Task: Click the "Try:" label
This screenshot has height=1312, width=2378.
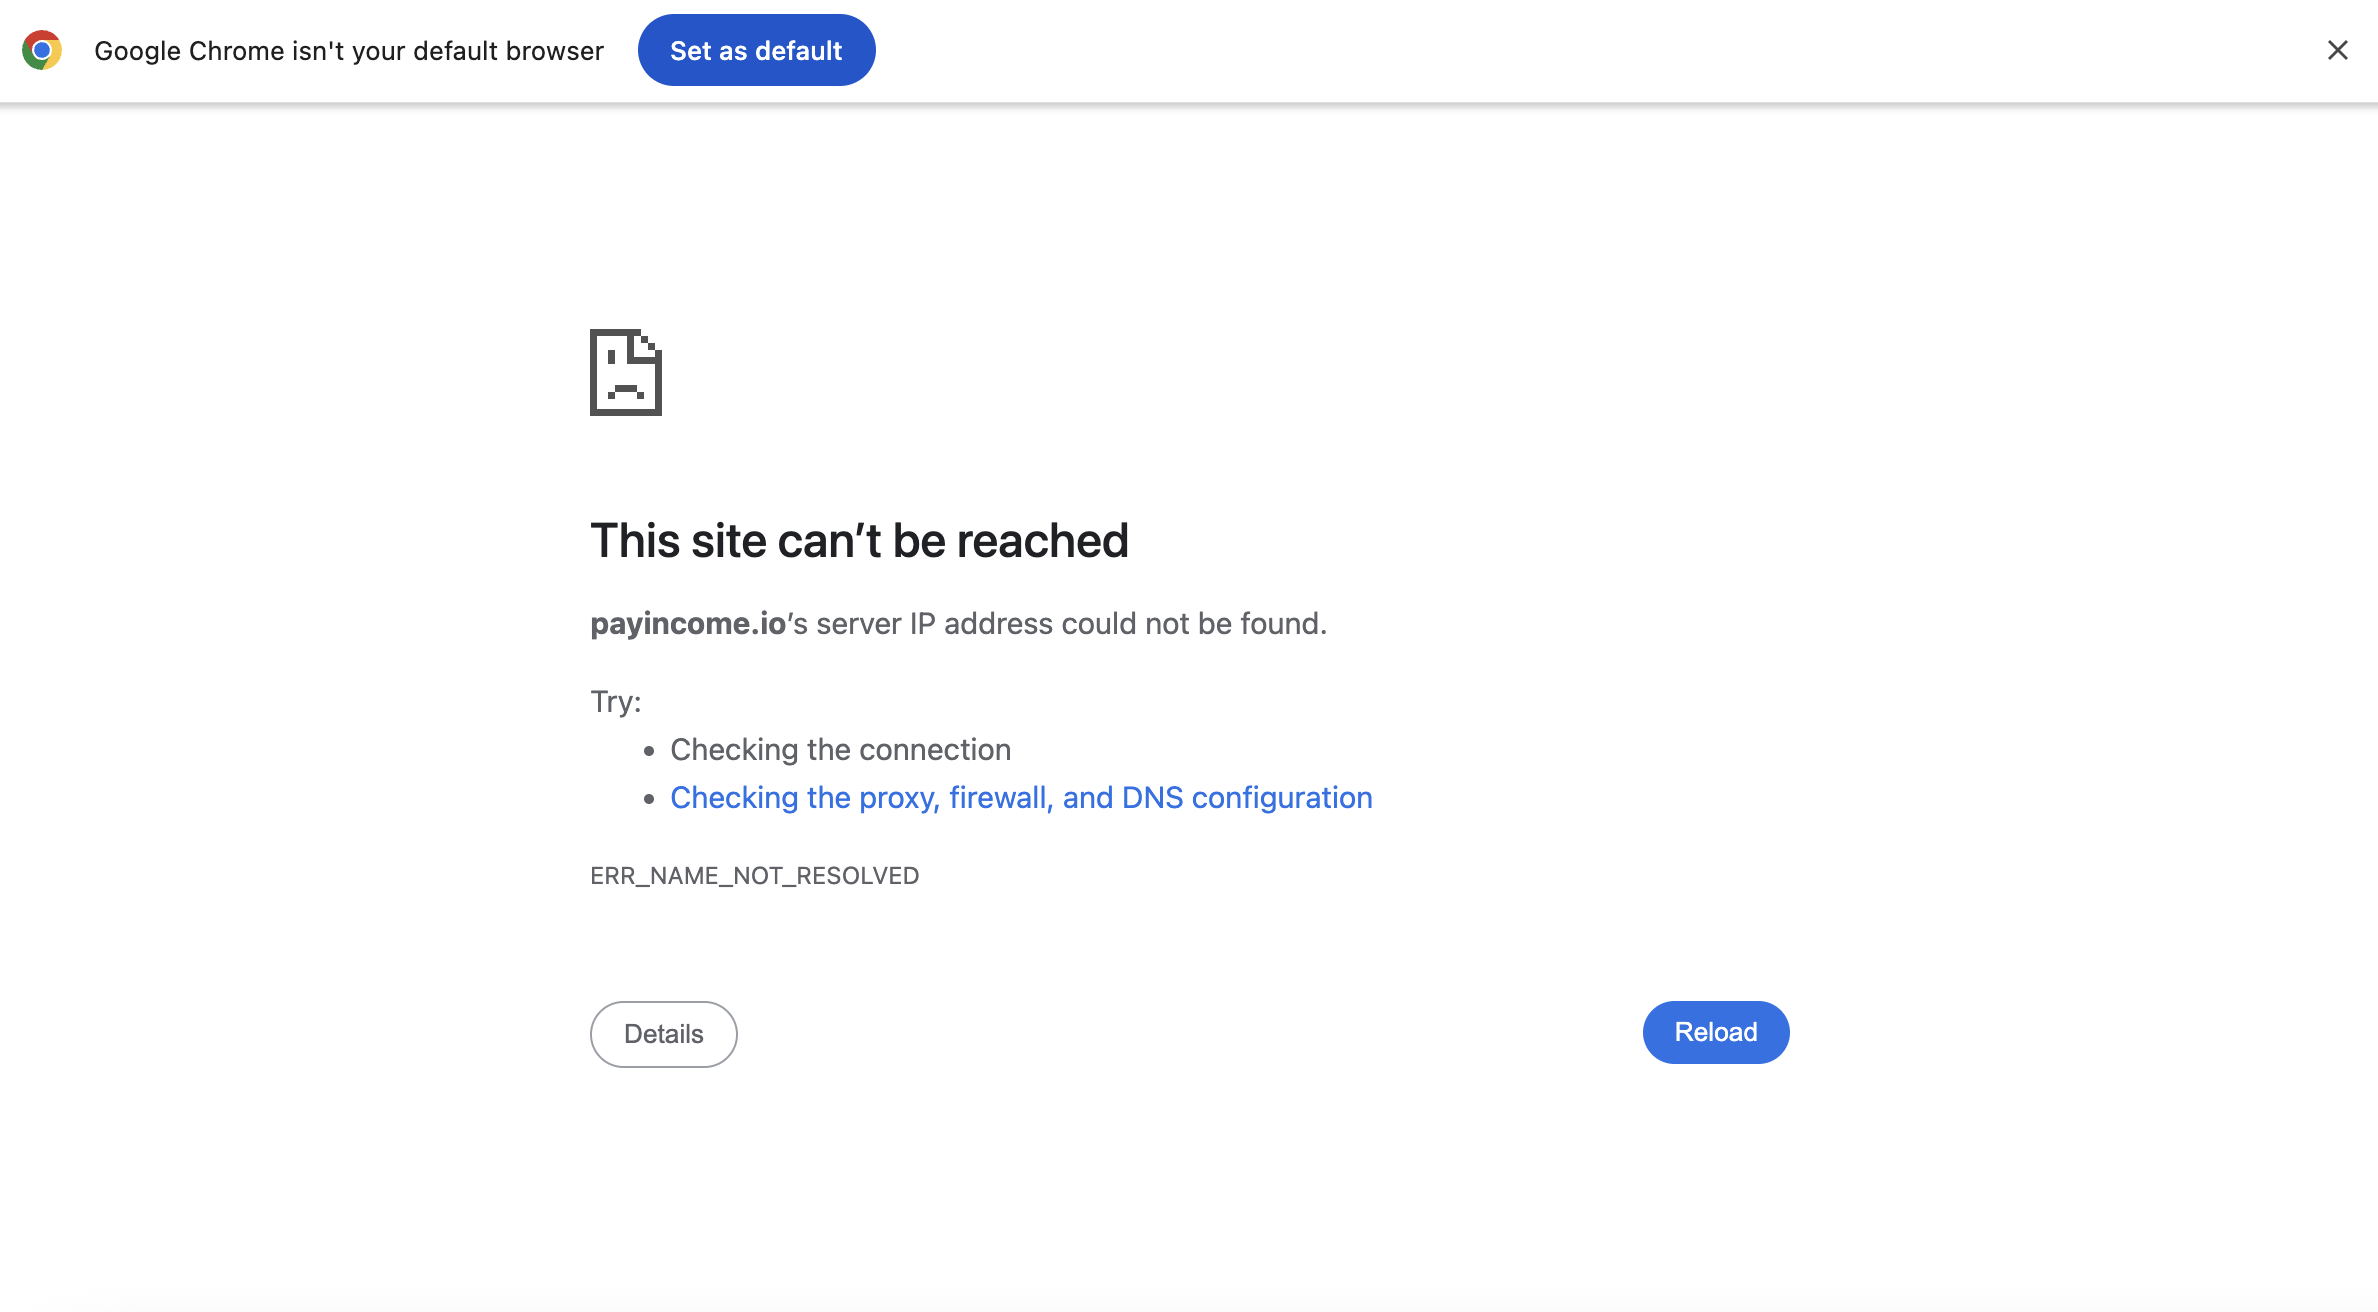Action: coord(615,701)
